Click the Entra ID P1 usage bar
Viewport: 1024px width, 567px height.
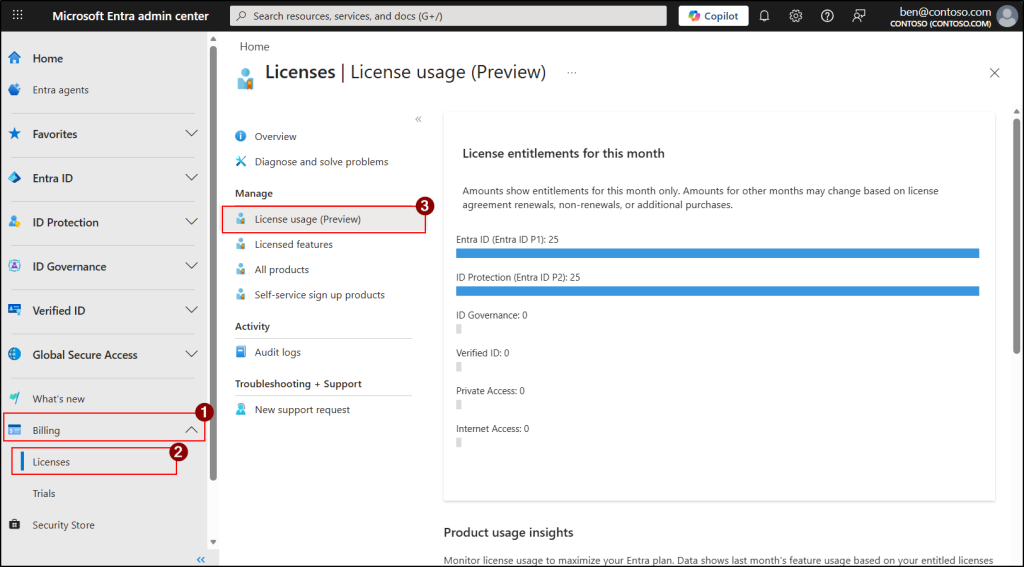point(717,253)
